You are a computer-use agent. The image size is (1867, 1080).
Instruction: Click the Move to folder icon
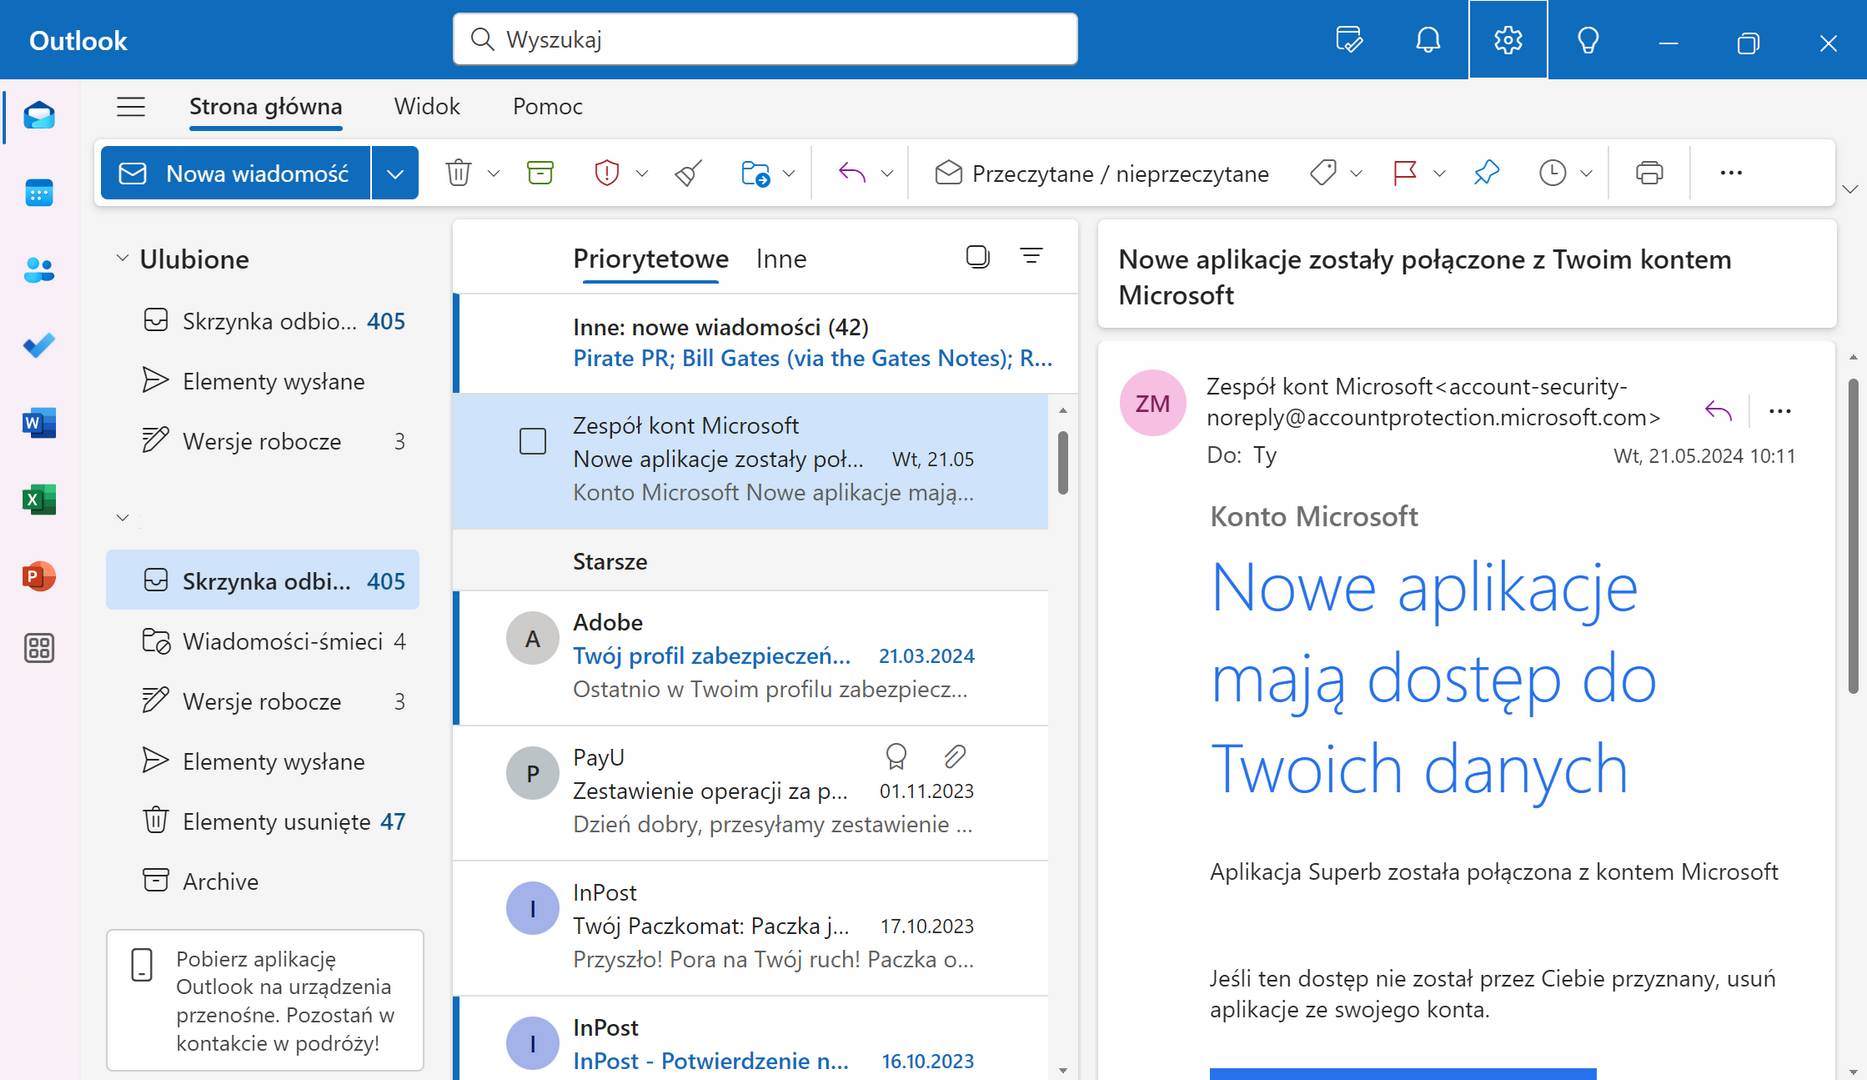tap(756, 173)
